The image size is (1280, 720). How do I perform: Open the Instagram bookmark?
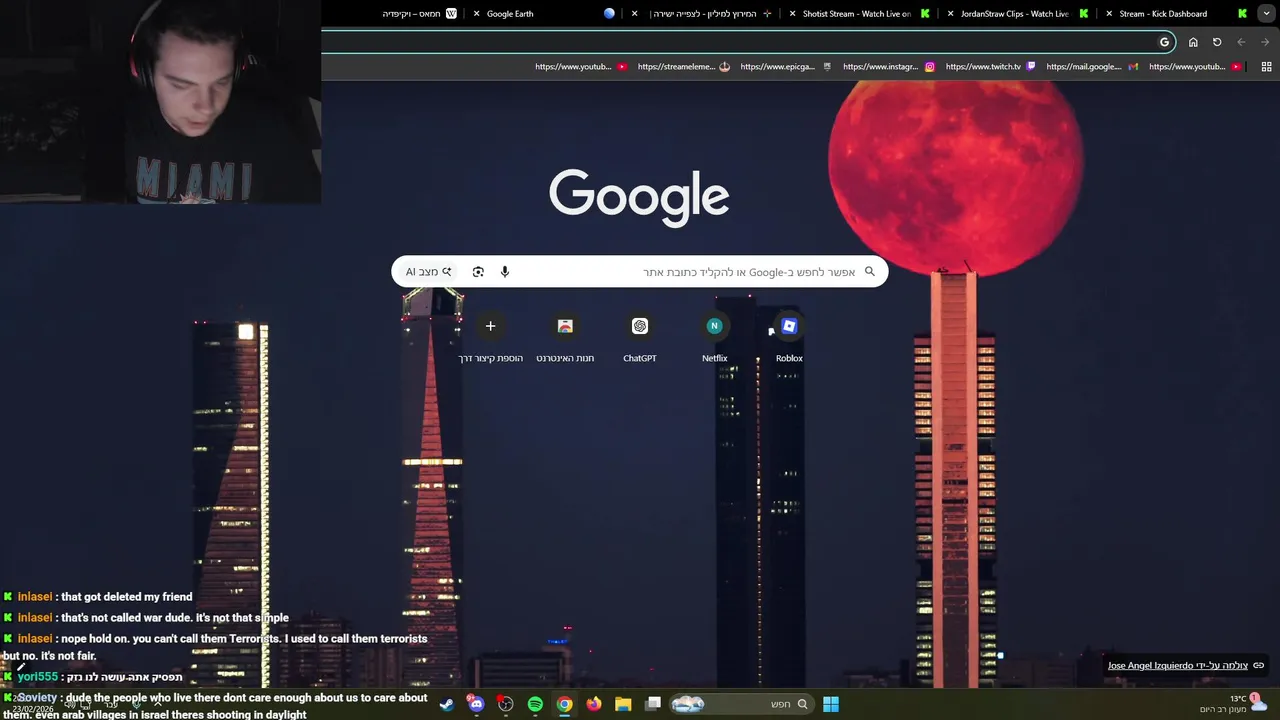pyautogui.click(x=888, y=67)
